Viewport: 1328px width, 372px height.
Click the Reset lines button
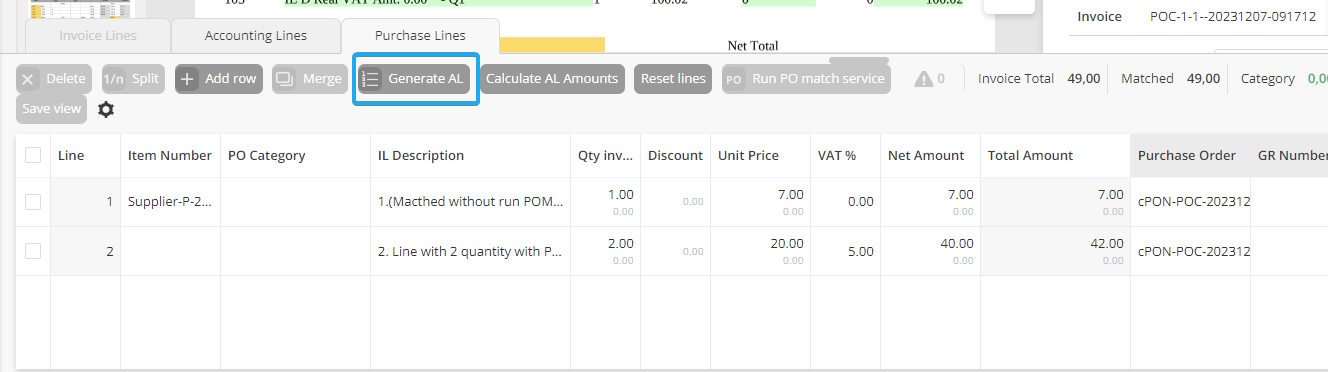(x=673, y=79)
